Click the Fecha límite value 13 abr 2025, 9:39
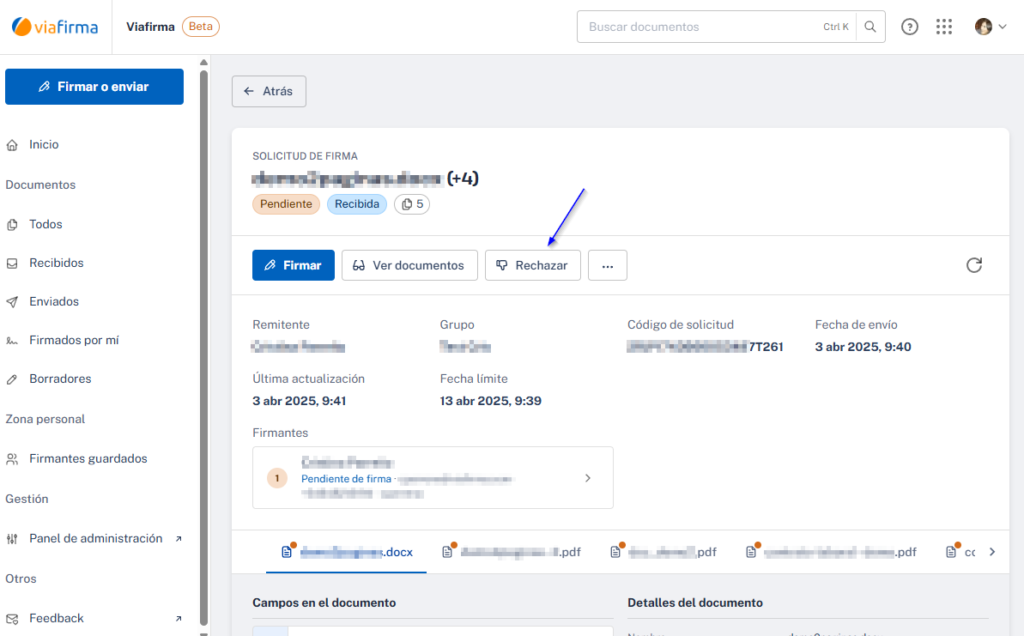 pyautogui.click(x=490, y=402)
